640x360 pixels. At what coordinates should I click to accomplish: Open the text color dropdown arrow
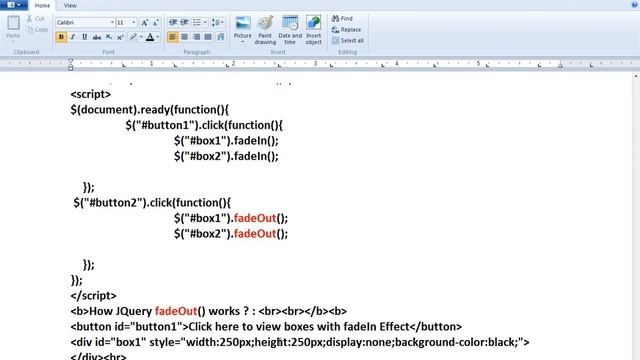click(x=158, y=37)
